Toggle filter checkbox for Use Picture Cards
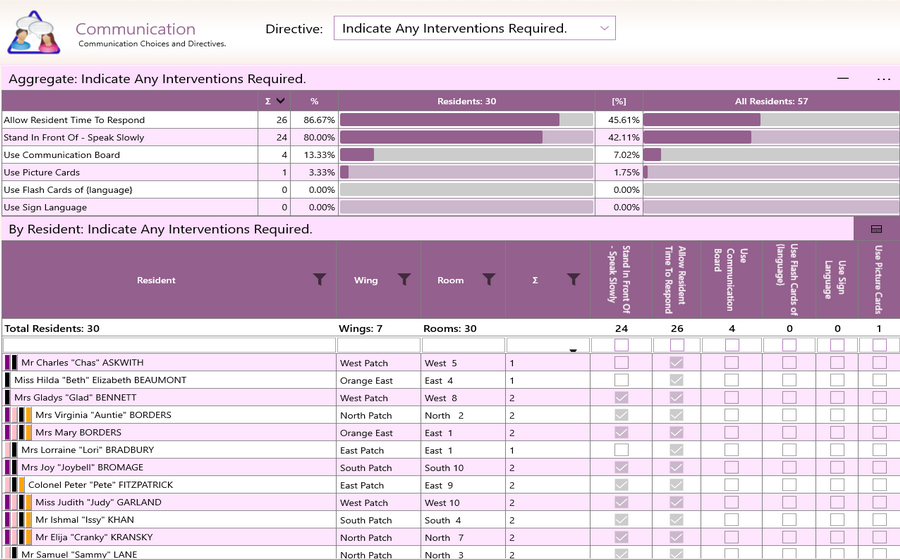The height and width of the screenshot is (560, 900). pyautogui.click(x=879, y=345)
